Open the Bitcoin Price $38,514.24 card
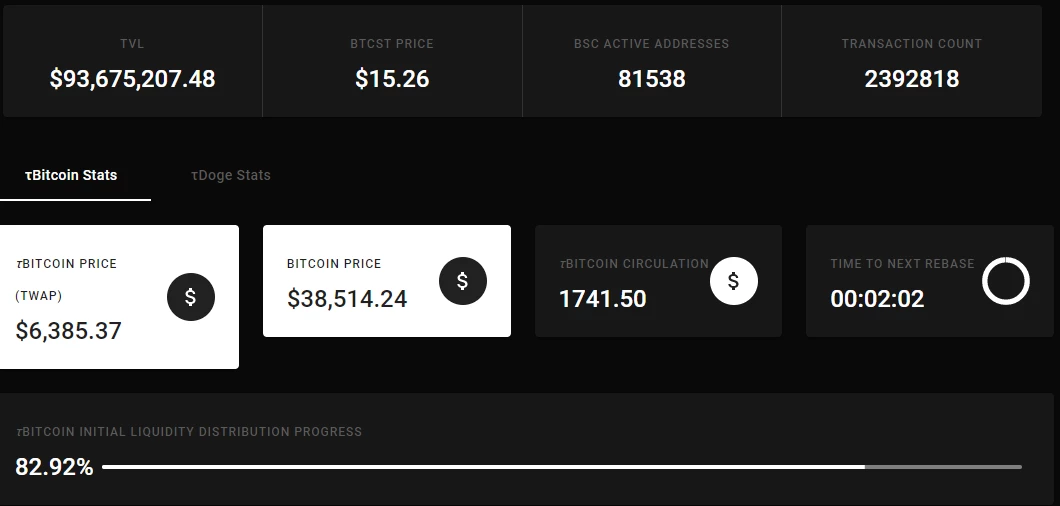 pos(387,281)
